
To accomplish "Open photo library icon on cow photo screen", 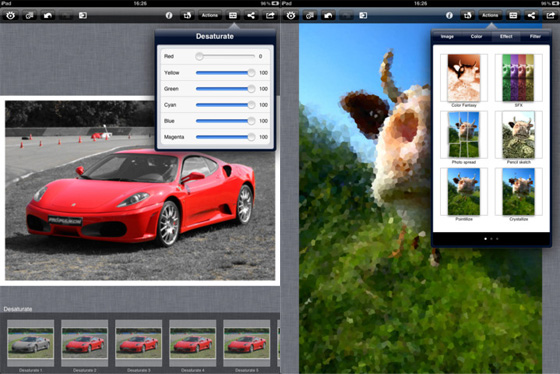I will (310, 15).
